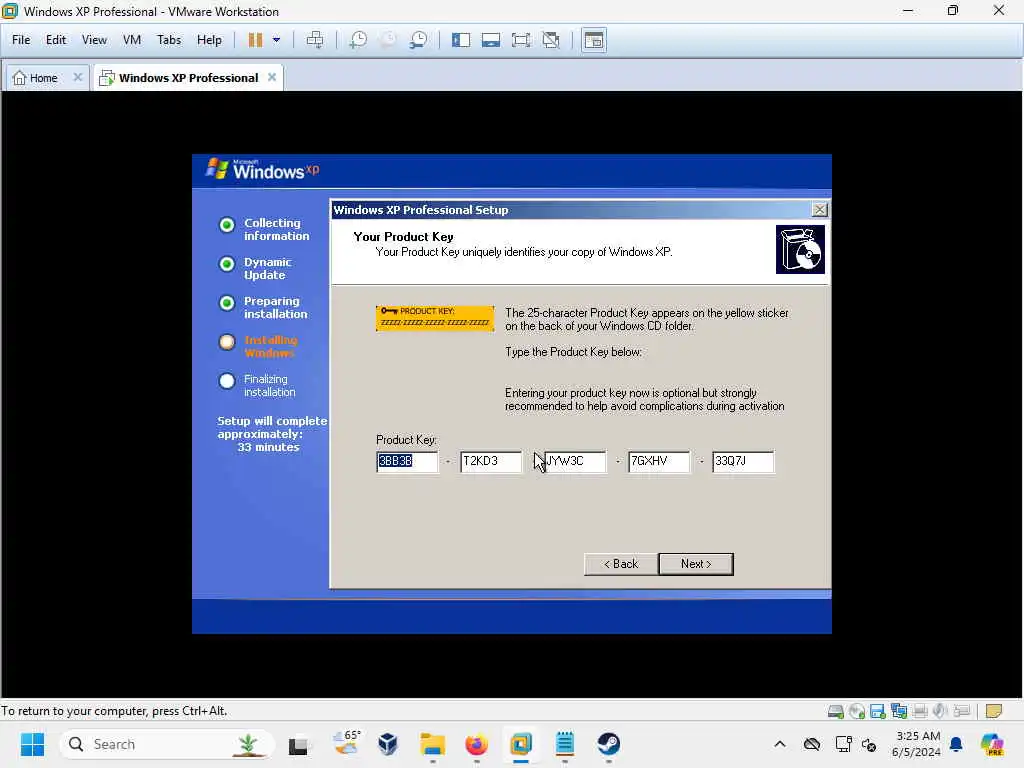The height and width of the screenshot is (768, 1024).
Task: Click the VMware app icon in the title bar
Action: 10,11
